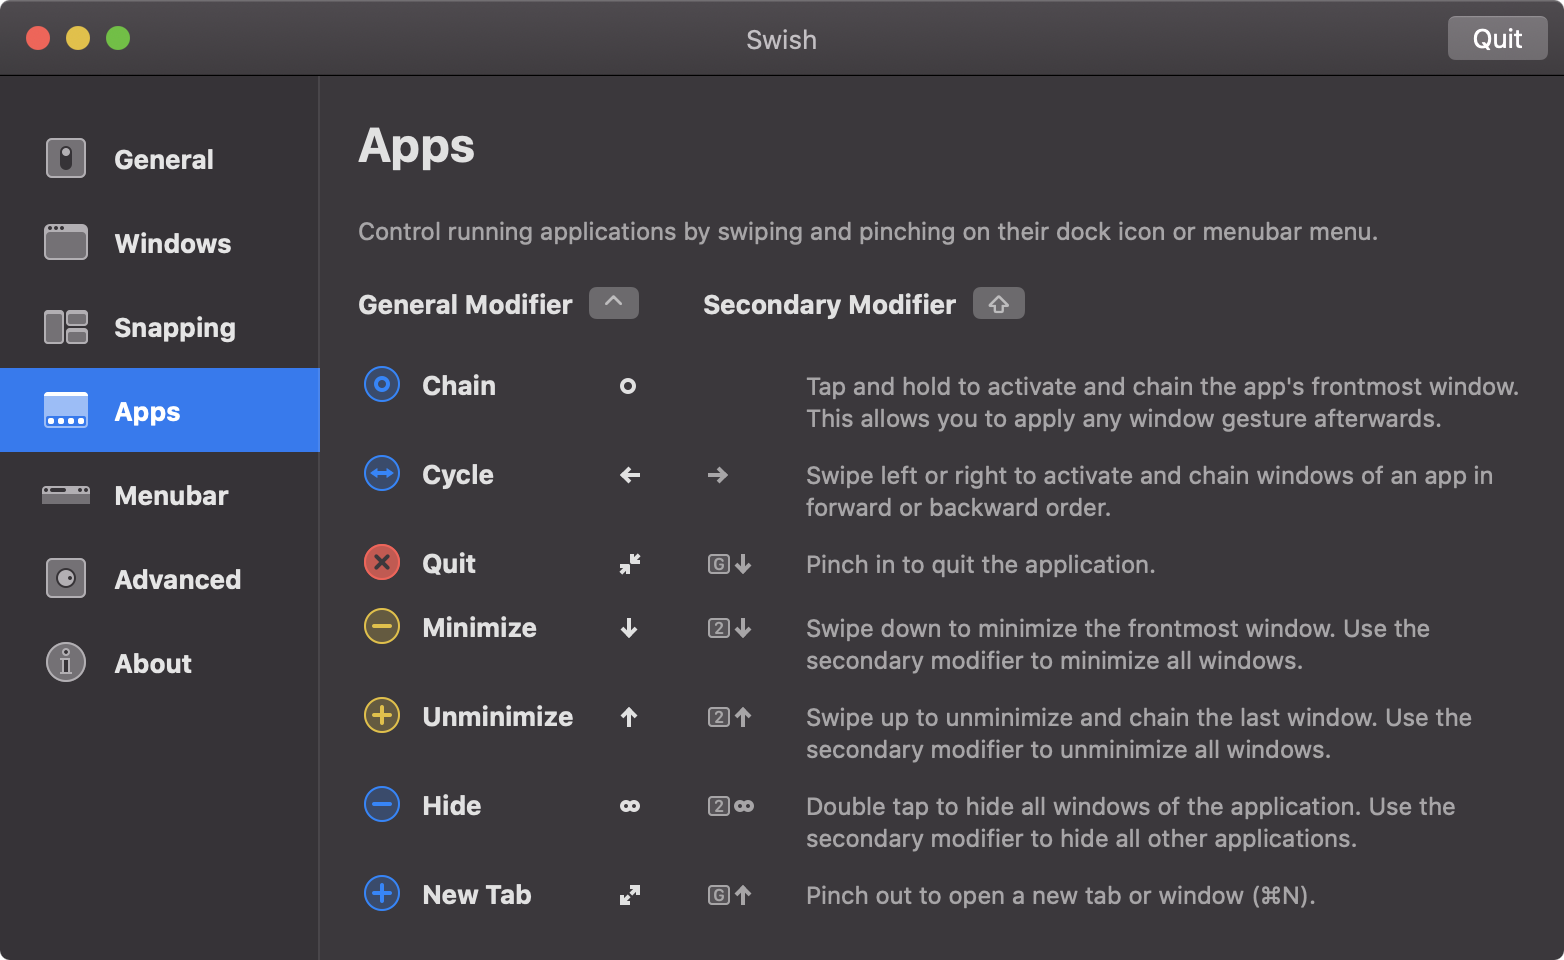Click the Hide secondary double tap icon

tap(731, 806)
